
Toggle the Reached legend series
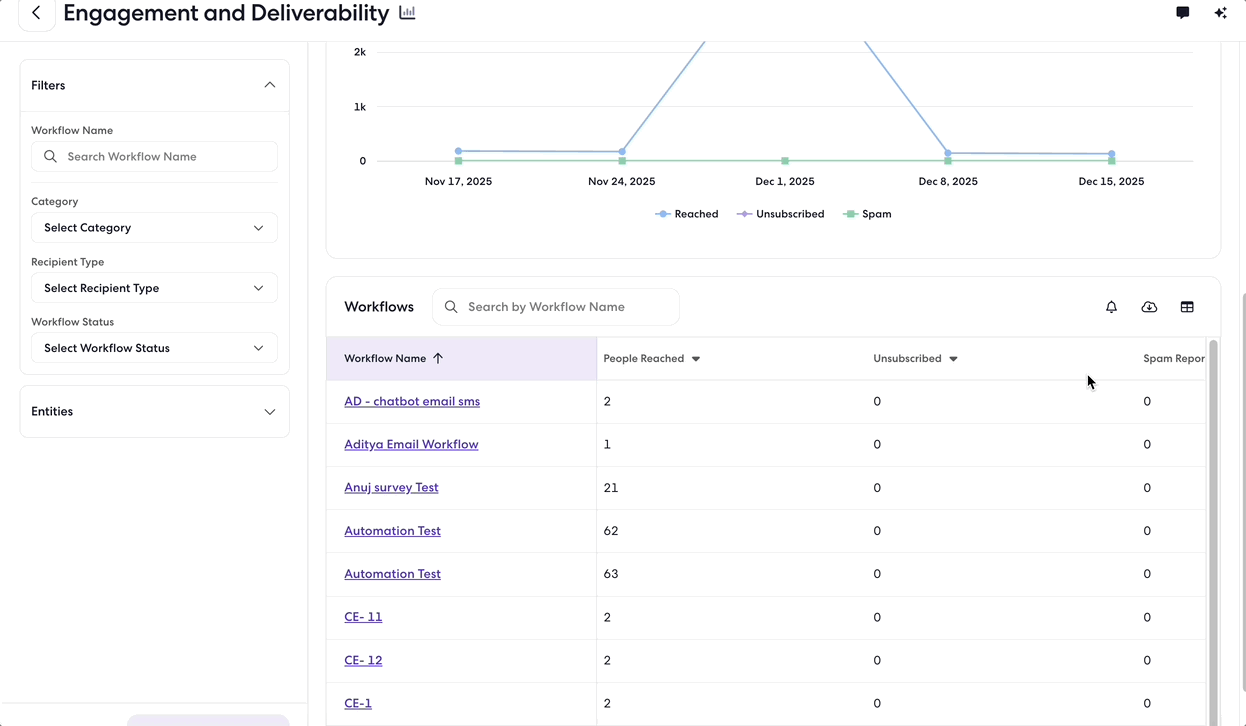[x=687, y=214]
